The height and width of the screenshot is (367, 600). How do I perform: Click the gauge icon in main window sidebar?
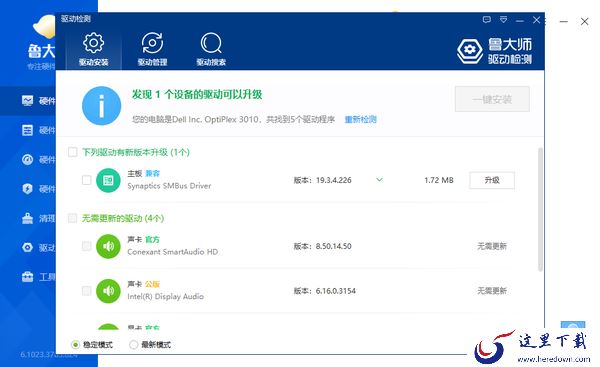click(x=27, y=159)
